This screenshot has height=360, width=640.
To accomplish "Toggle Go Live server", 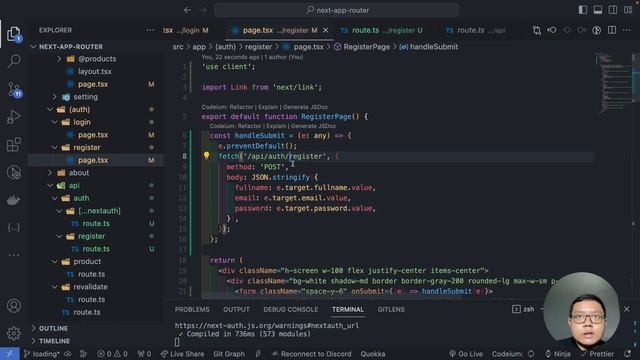I will point(466,354).
